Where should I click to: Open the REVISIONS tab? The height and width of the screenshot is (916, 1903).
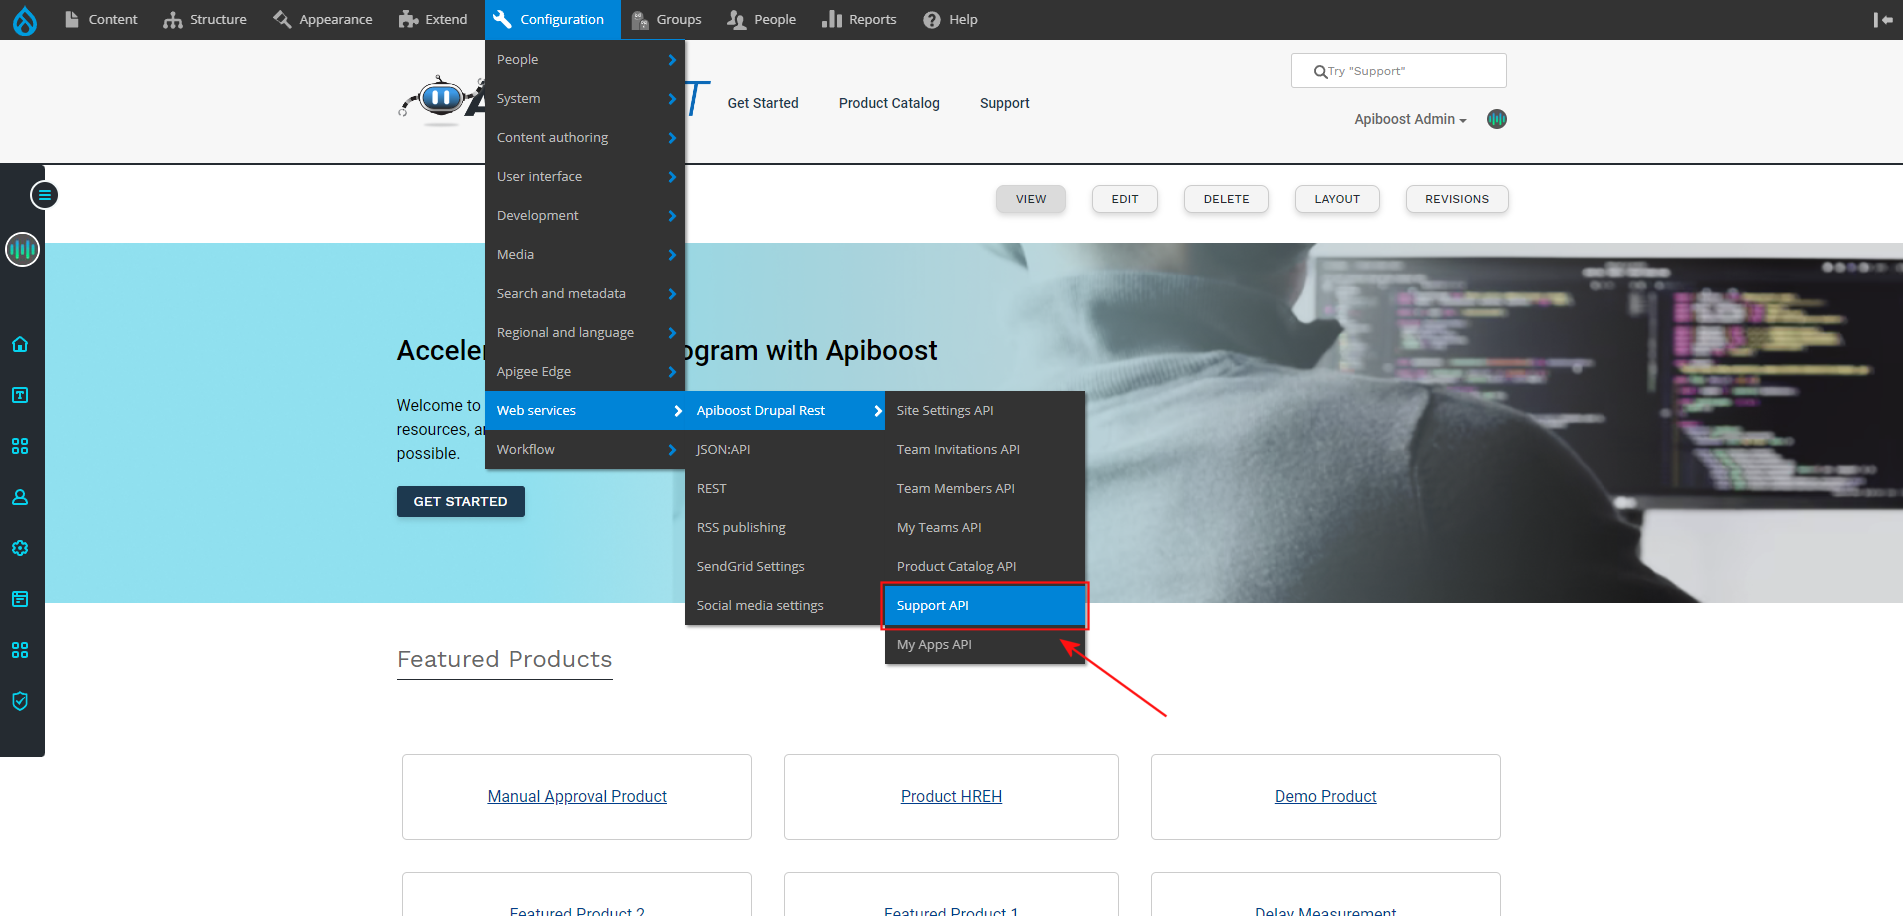pyautogui.click(x=1457, y=199)
